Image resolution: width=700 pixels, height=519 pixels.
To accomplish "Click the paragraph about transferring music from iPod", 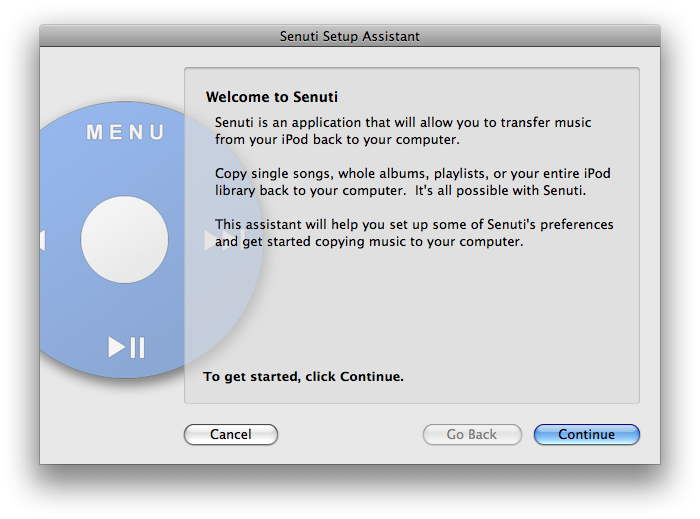I will (403, 131).
